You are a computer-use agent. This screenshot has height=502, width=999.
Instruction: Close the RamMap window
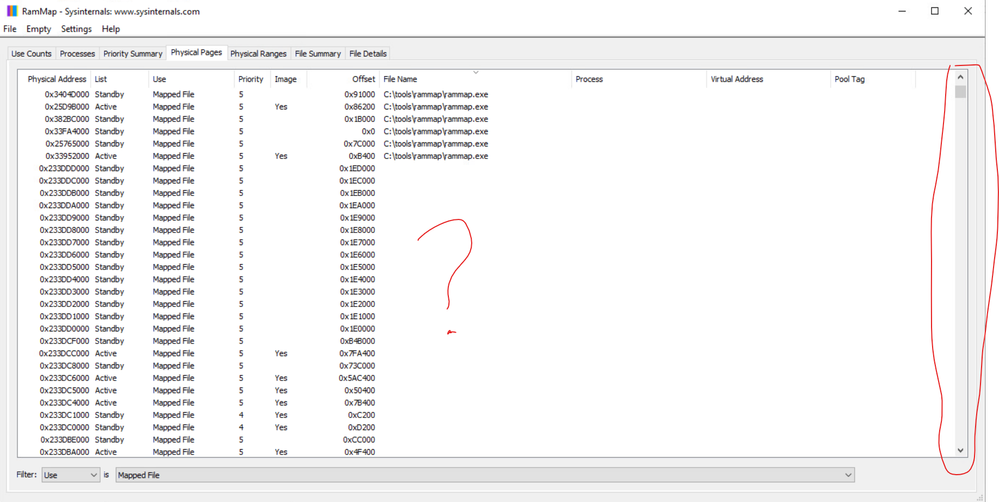click(x=968, y=11)
